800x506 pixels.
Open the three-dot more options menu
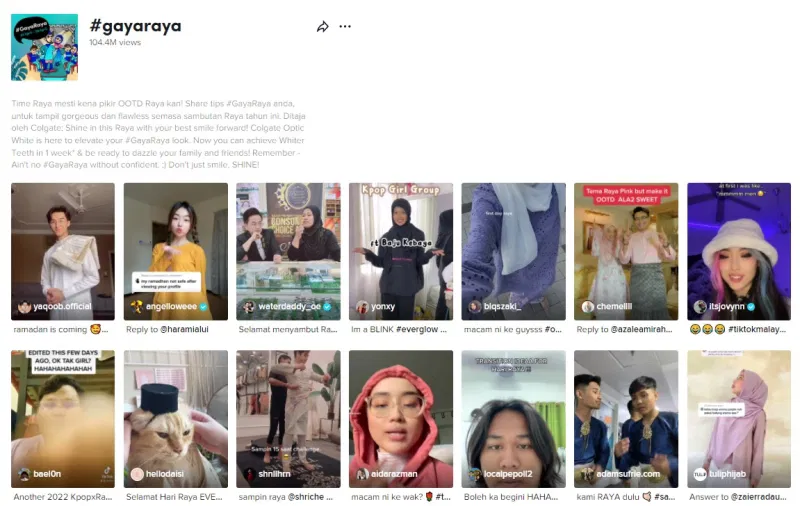[x=345, y=27]
